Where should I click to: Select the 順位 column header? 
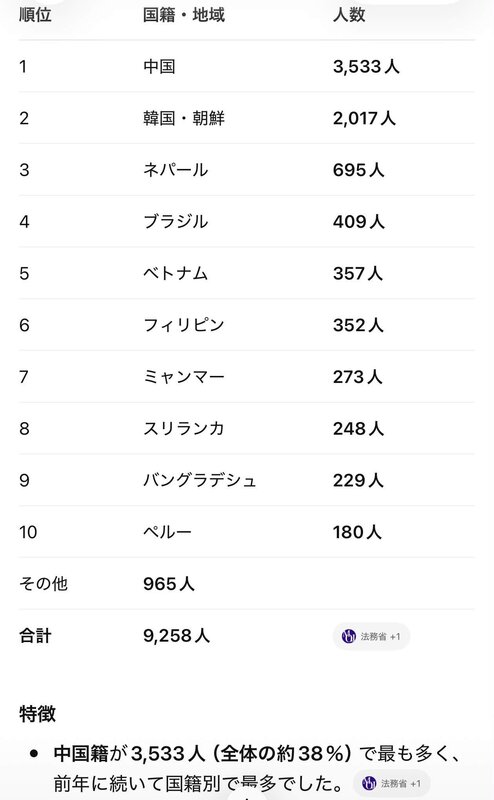point(35,15)
